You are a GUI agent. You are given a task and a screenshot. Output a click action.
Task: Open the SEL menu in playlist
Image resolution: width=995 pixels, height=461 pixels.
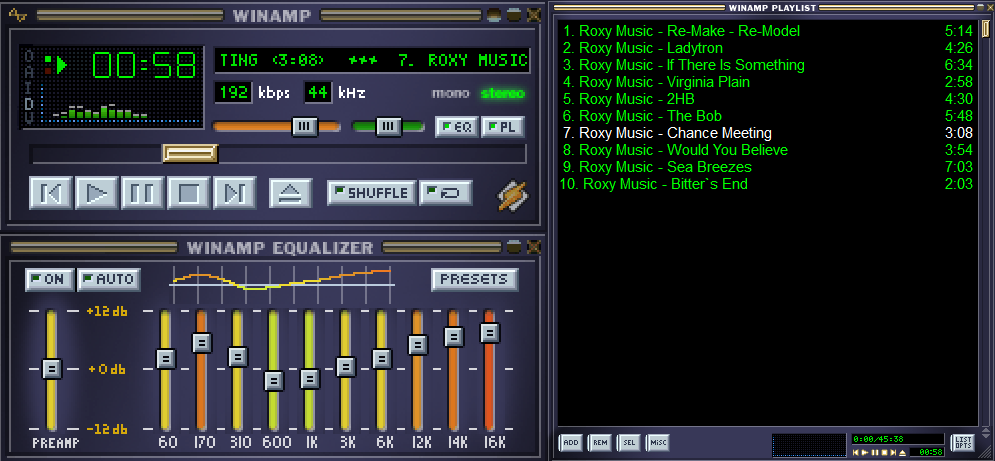coord(628,442)
